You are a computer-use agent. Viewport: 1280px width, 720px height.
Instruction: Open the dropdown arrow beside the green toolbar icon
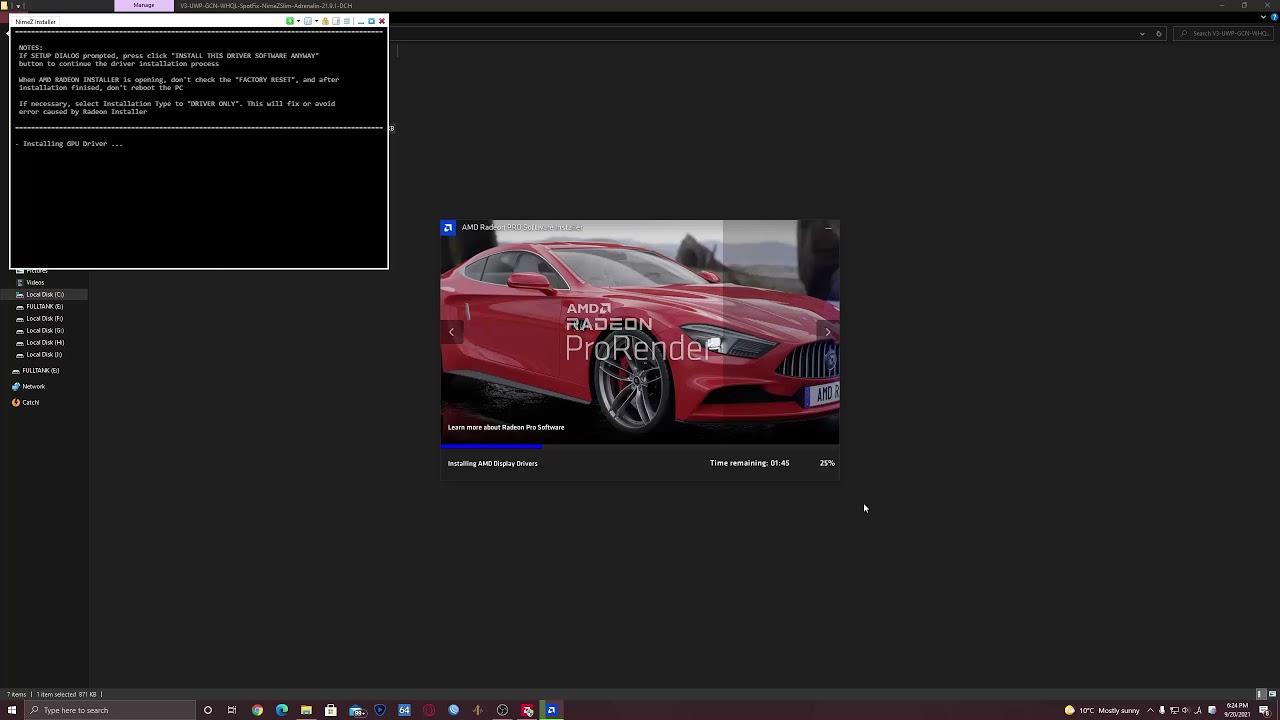point(299,21)
